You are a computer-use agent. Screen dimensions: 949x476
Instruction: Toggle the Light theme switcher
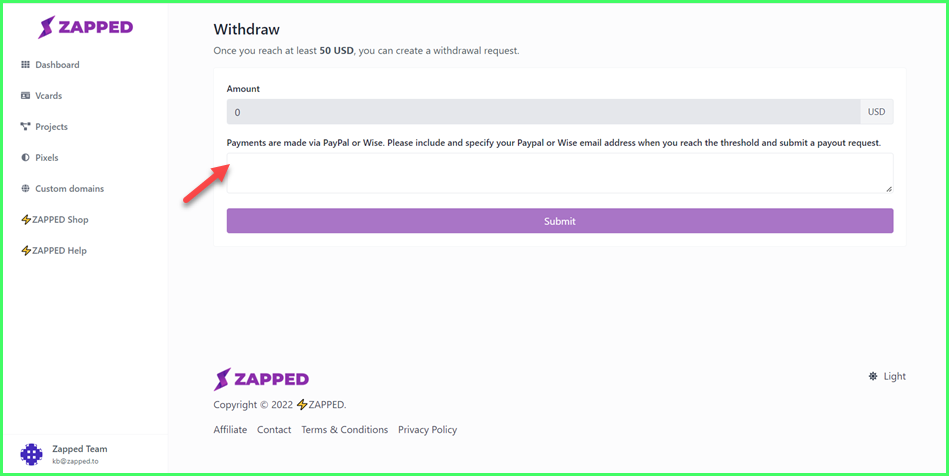887,376
